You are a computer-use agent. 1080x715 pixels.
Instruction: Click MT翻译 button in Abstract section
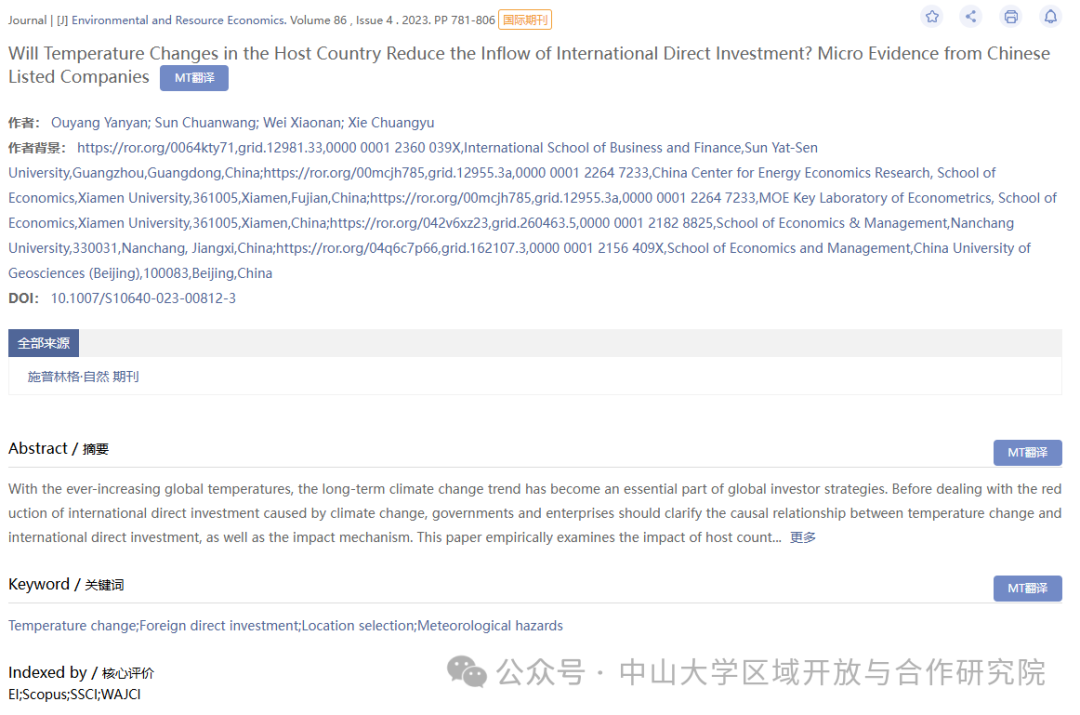click(1027, 453)
